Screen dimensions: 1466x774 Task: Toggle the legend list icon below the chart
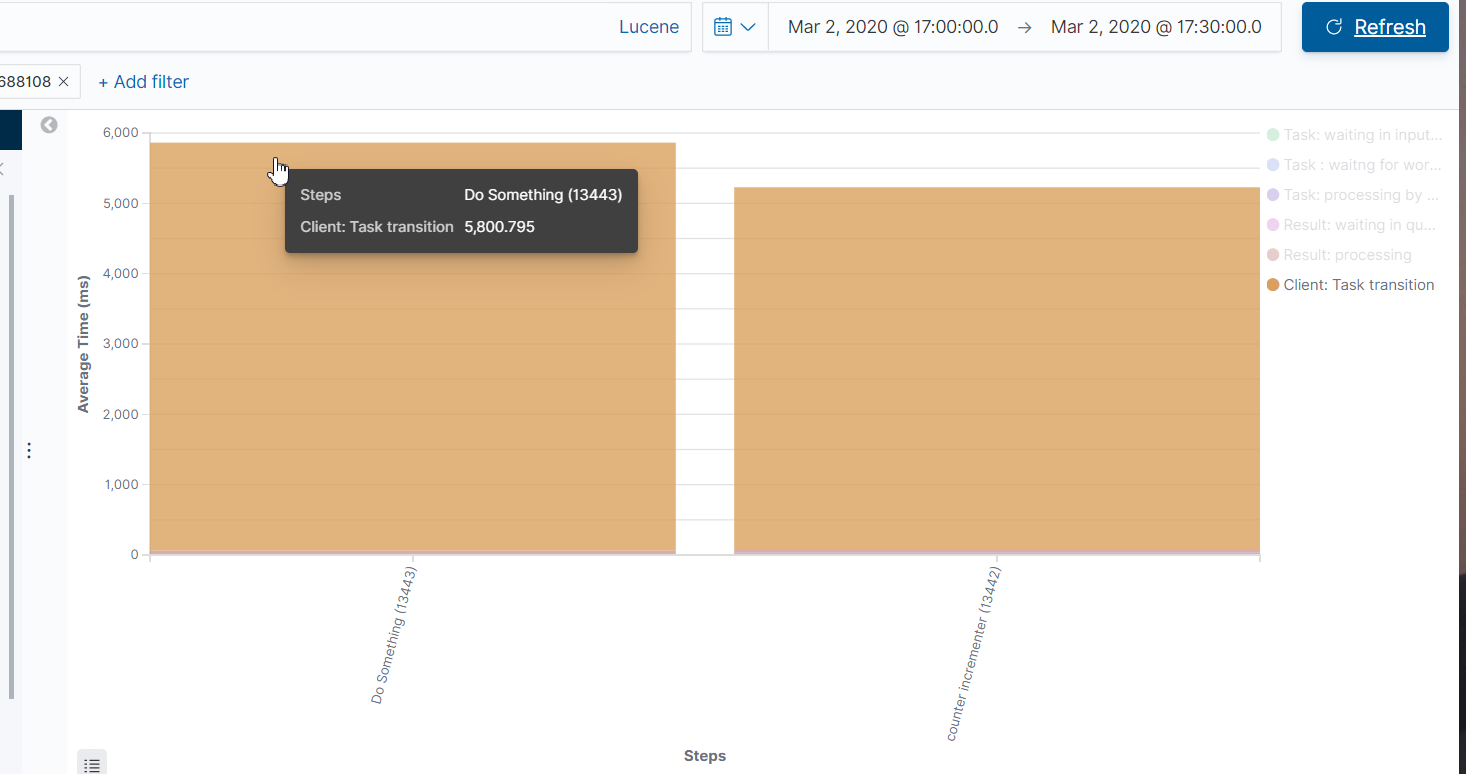[x=92, y=764]
